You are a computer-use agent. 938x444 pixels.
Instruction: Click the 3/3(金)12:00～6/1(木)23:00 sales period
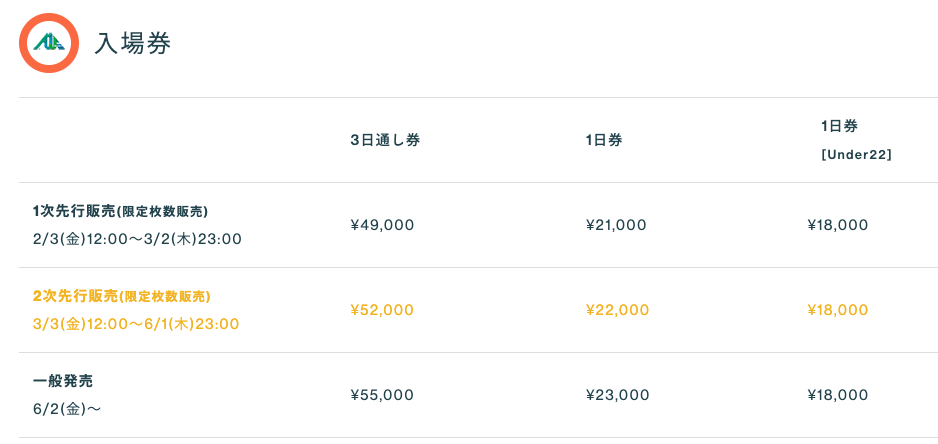[136, 324]
